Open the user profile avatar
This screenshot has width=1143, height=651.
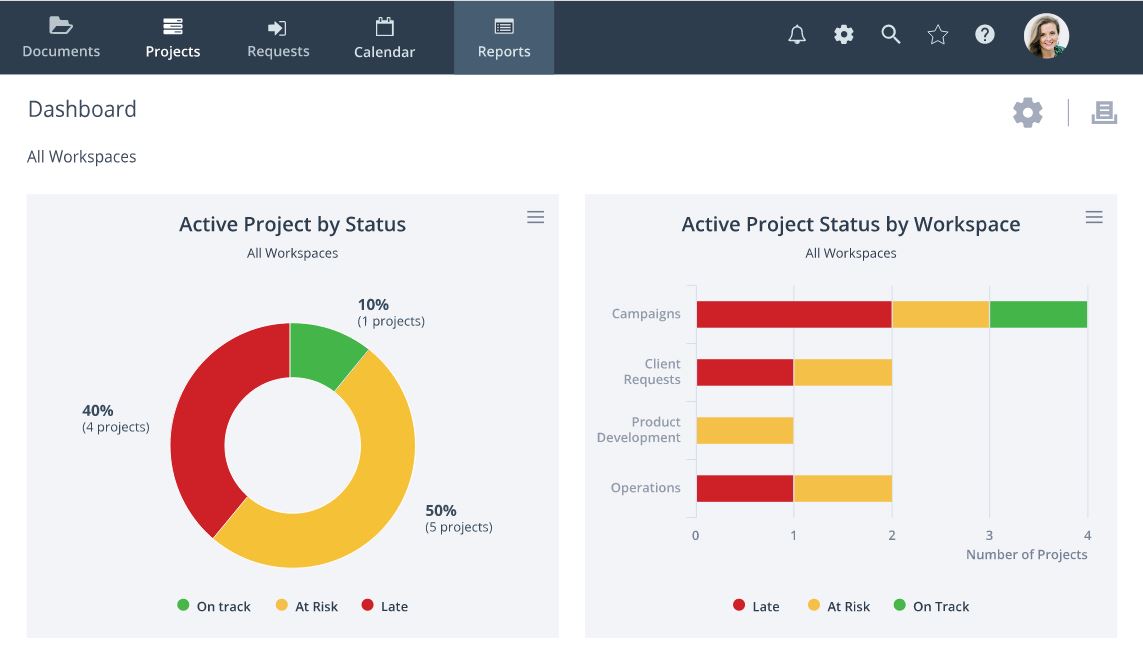point(1046,36)
